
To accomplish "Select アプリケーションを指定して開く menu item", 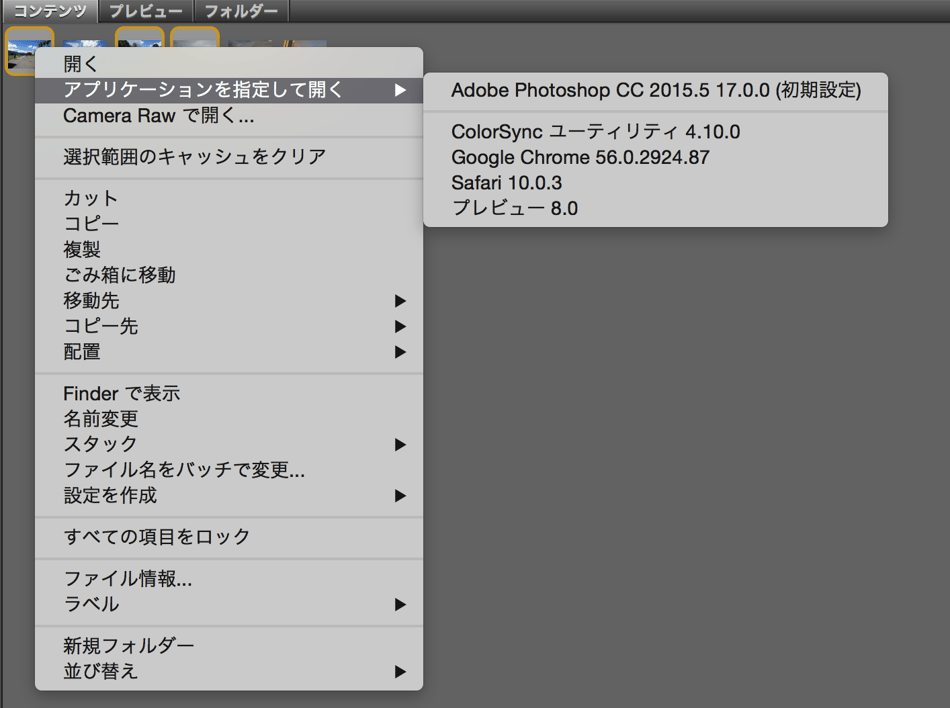I will tap(229, 90).
